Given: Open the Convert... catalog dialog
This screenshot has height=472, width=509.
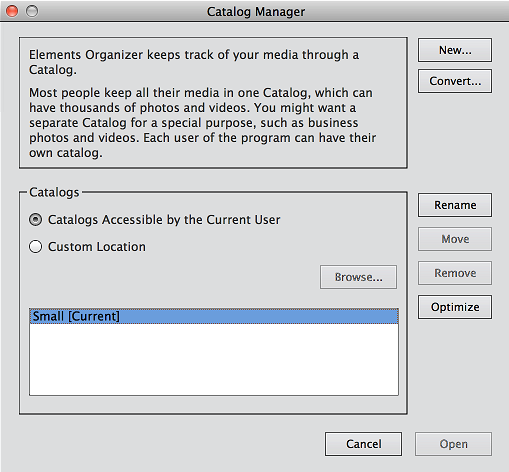Looking at the screenshot, I should click(455, 81).
